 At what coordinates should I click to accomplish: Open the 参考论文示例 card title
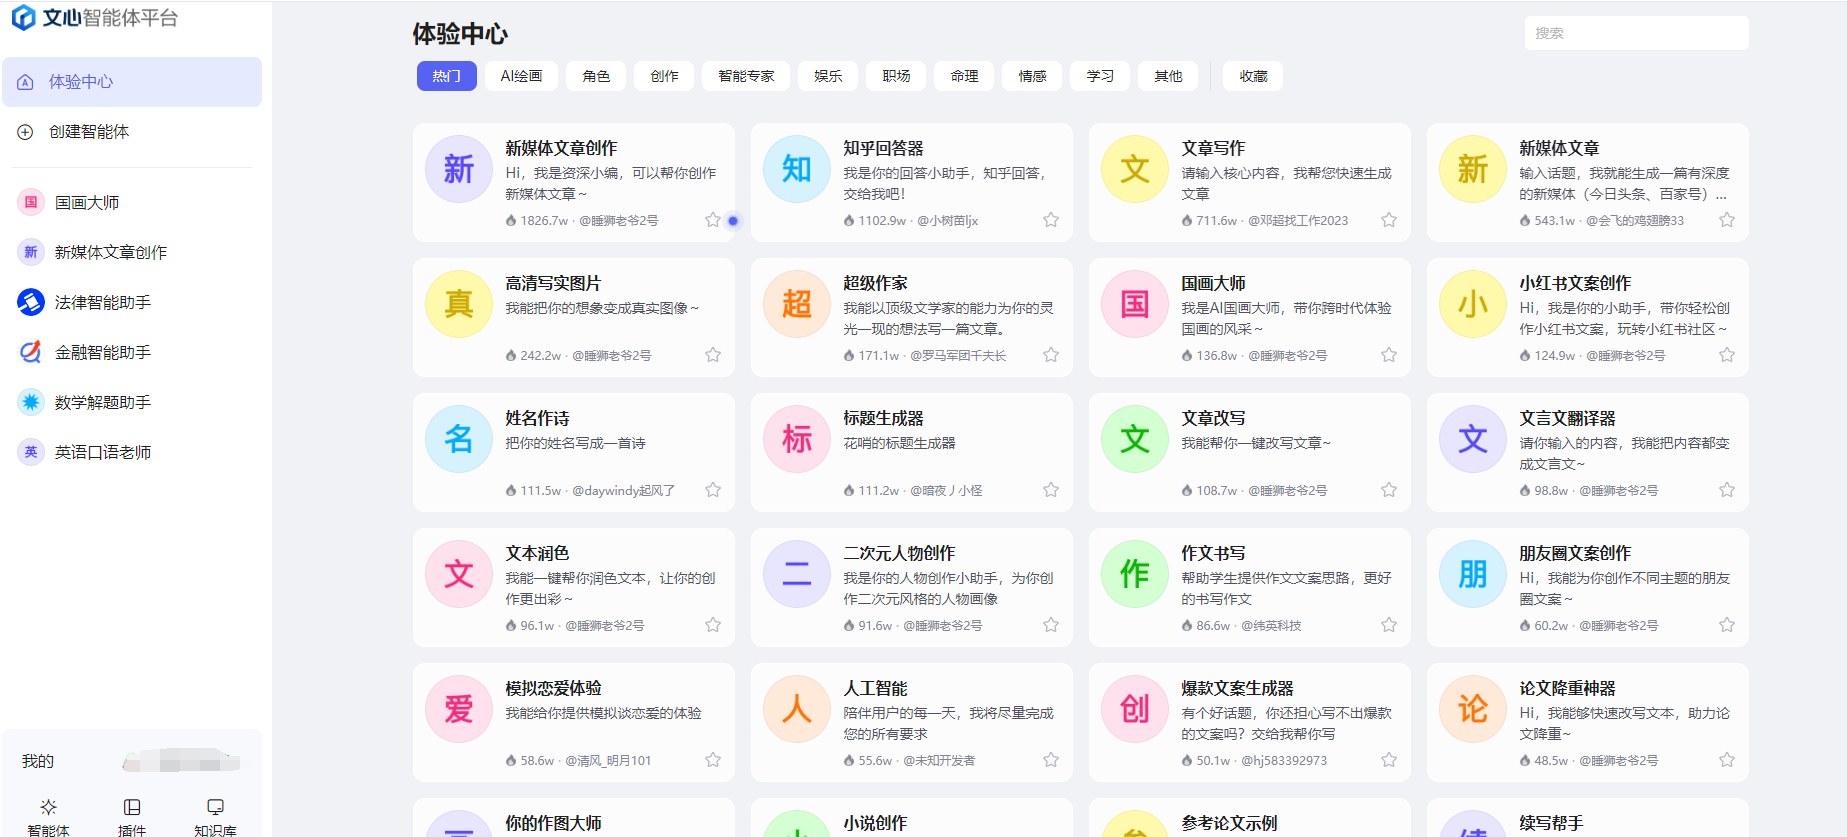pyautogui.click(x=1229, y=823)
